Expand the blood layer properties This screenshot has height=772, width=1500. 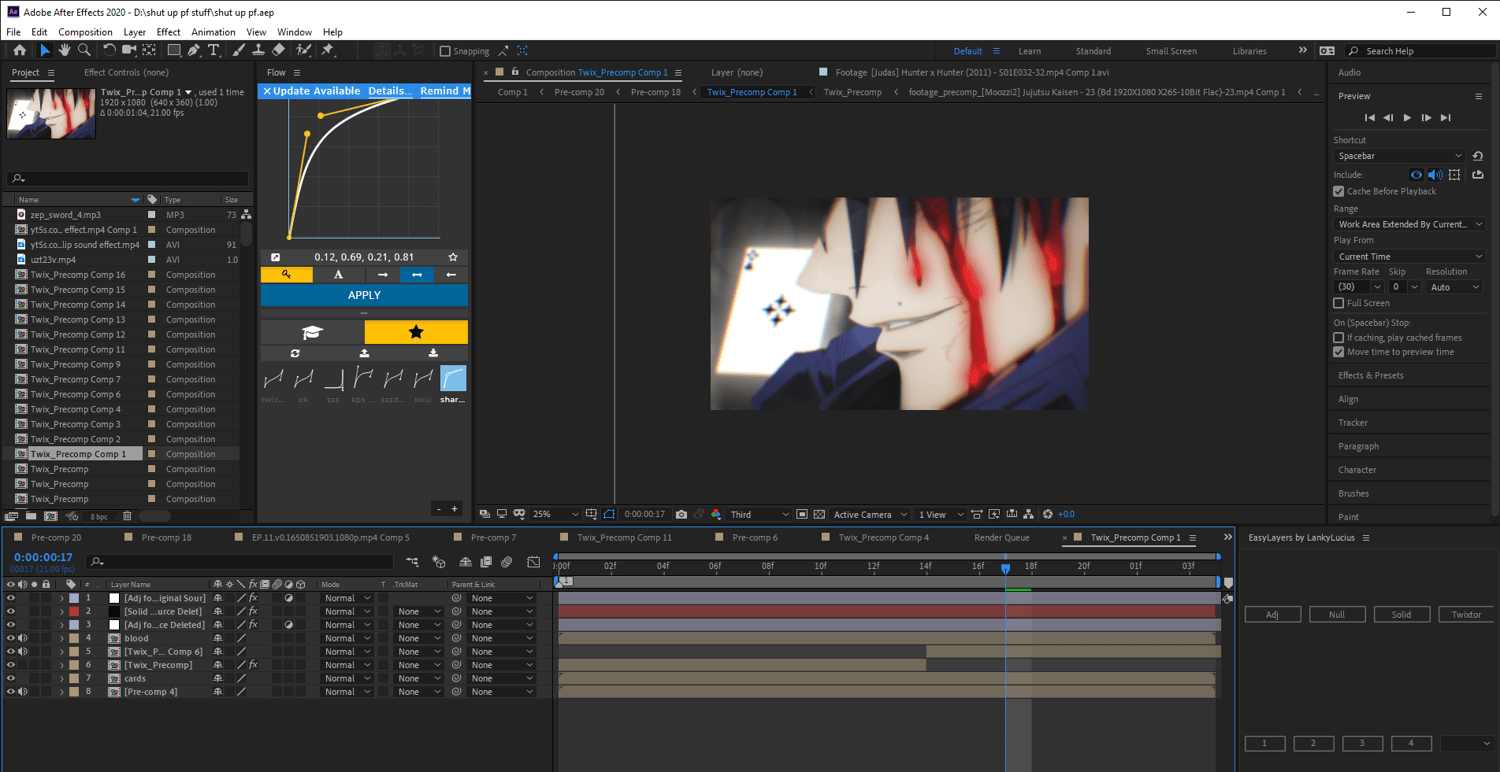(62, 638)
